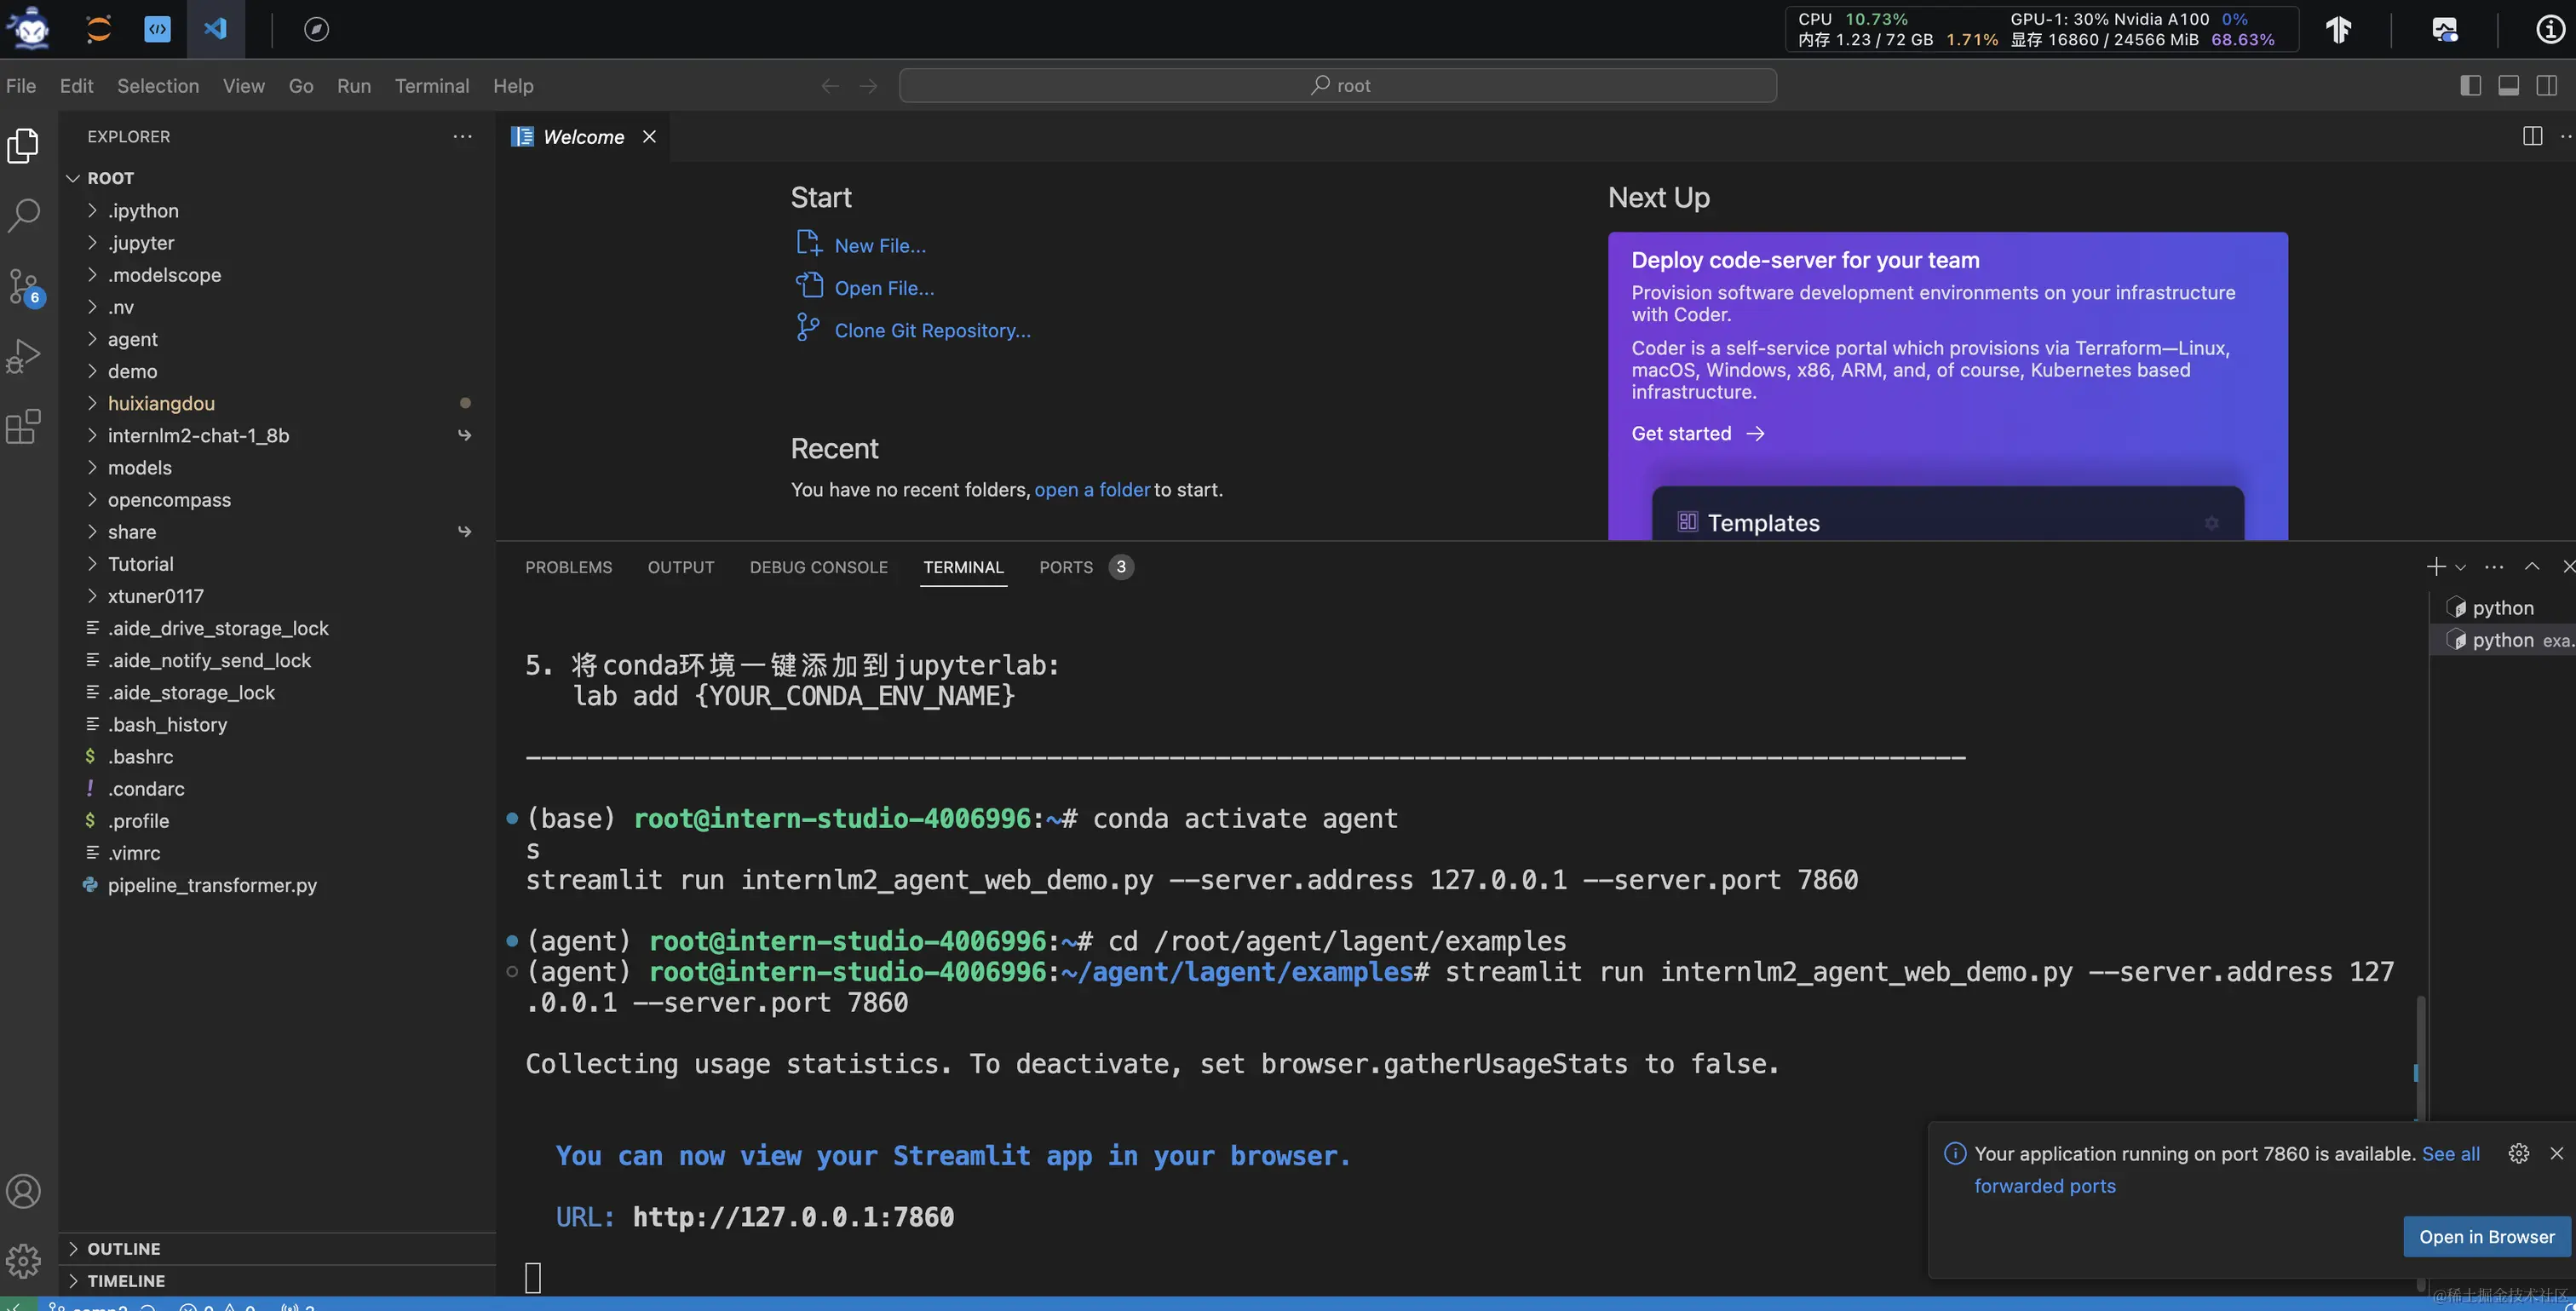Viewport: 2576px width, 1311px height.
Task: Toggle bottom panel visibility
Action: [x=2508, y=86]
